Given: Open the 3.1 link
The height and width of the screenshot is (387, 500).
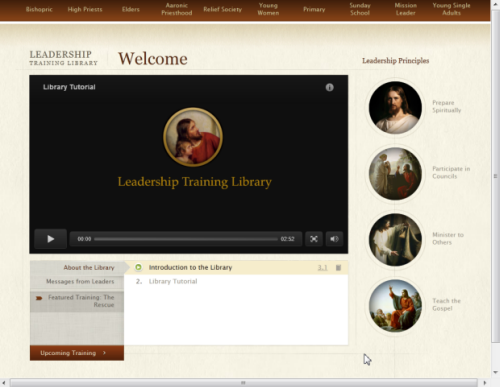Looking at the screenshot, I should click(322, 268).
